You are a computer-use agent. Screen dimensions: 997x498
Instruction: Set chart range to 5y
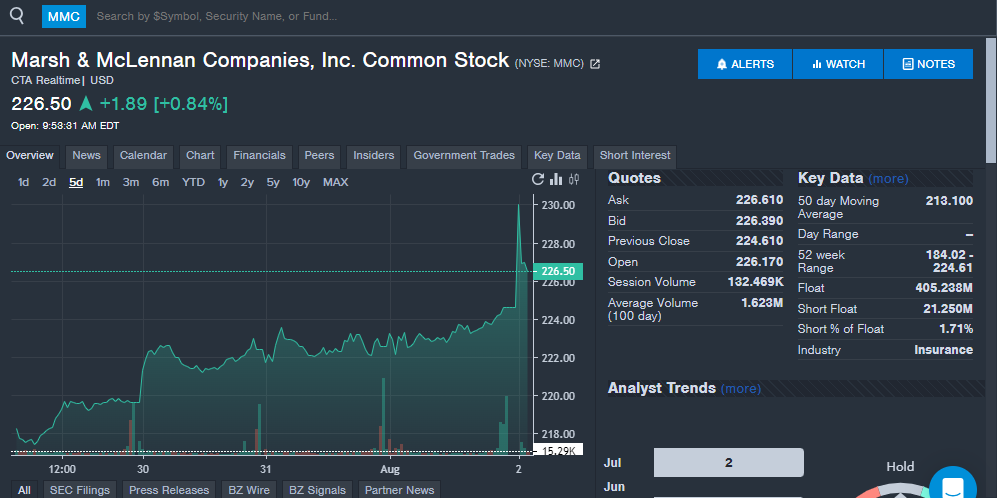point(273,183)
